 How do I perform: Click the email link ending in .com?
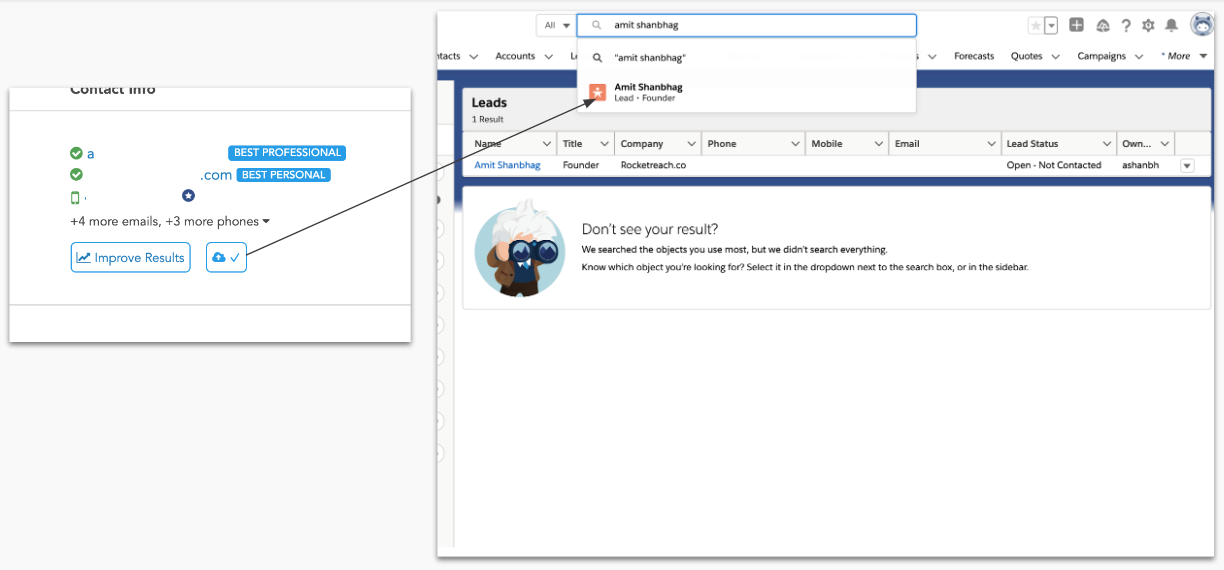click(216, 175)
